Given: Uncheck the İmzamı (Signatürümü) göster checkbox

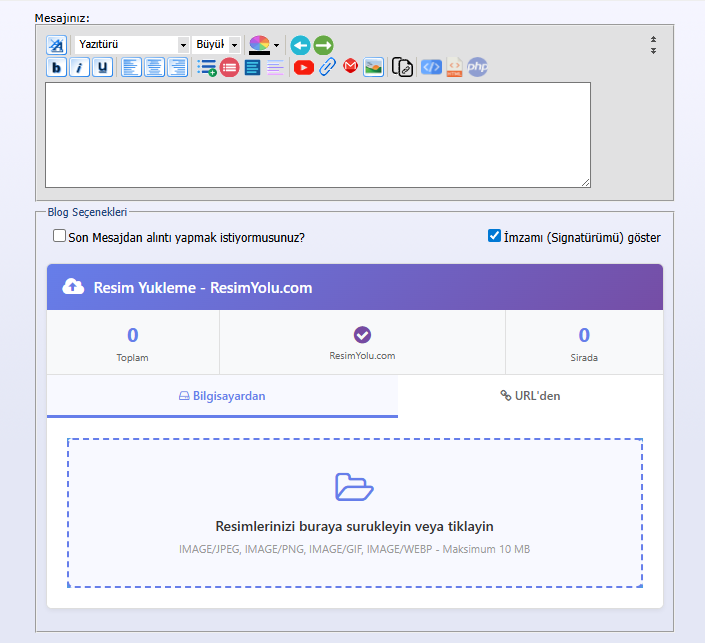Looking at the screenshot, I should tap(494, 236).
